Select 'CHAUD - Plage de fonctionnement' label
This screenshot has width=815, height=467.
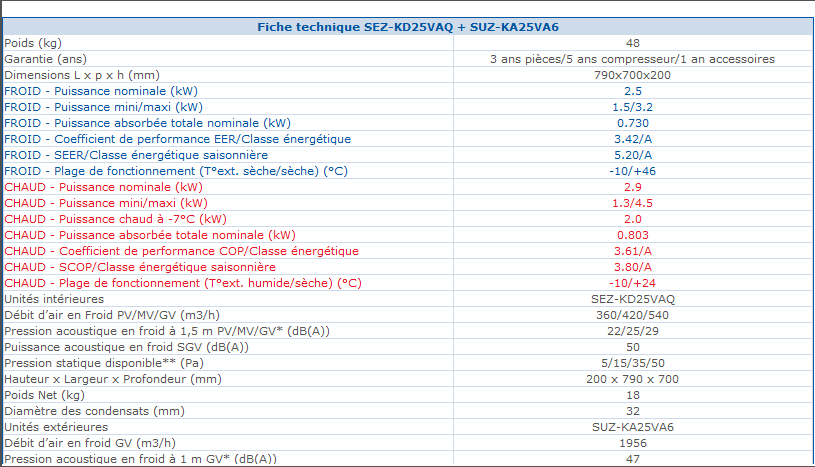182,283
